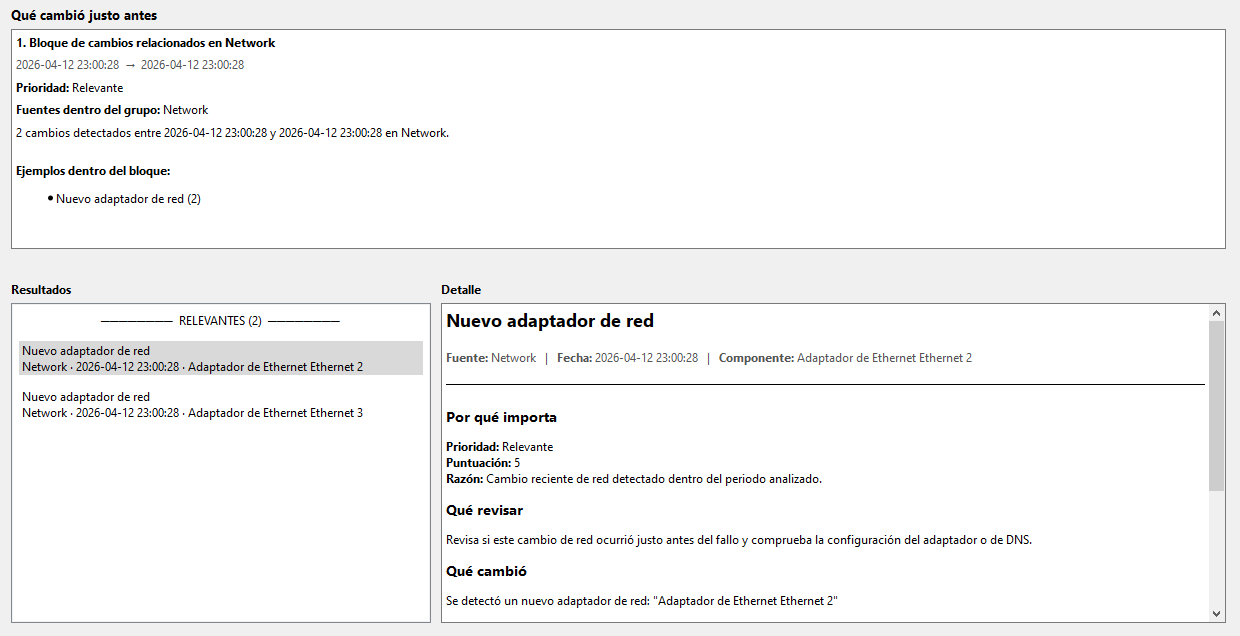Click the large 'Nuevo adaptador de red' detail title

point(550,321)
